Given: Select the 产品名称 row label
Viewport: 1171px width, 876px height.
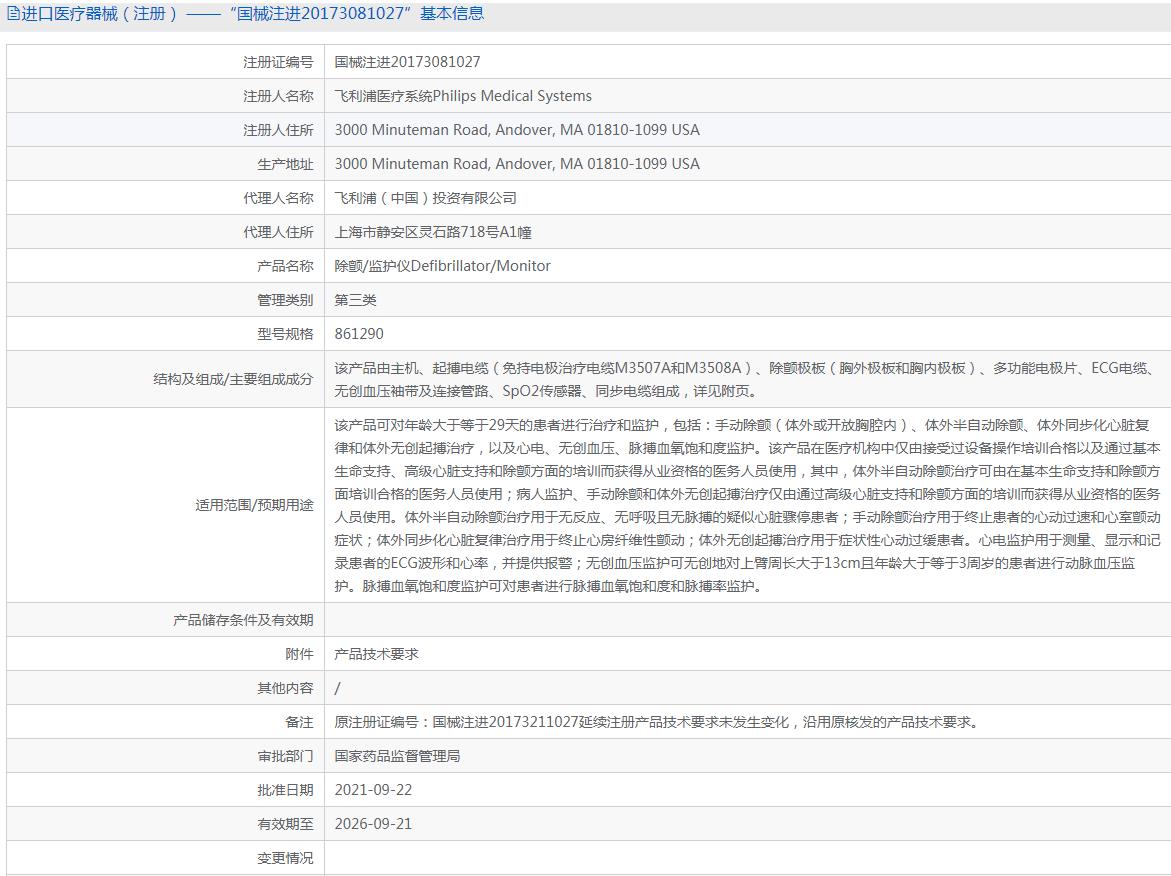Looking at the screenshot, I should 285,267.
